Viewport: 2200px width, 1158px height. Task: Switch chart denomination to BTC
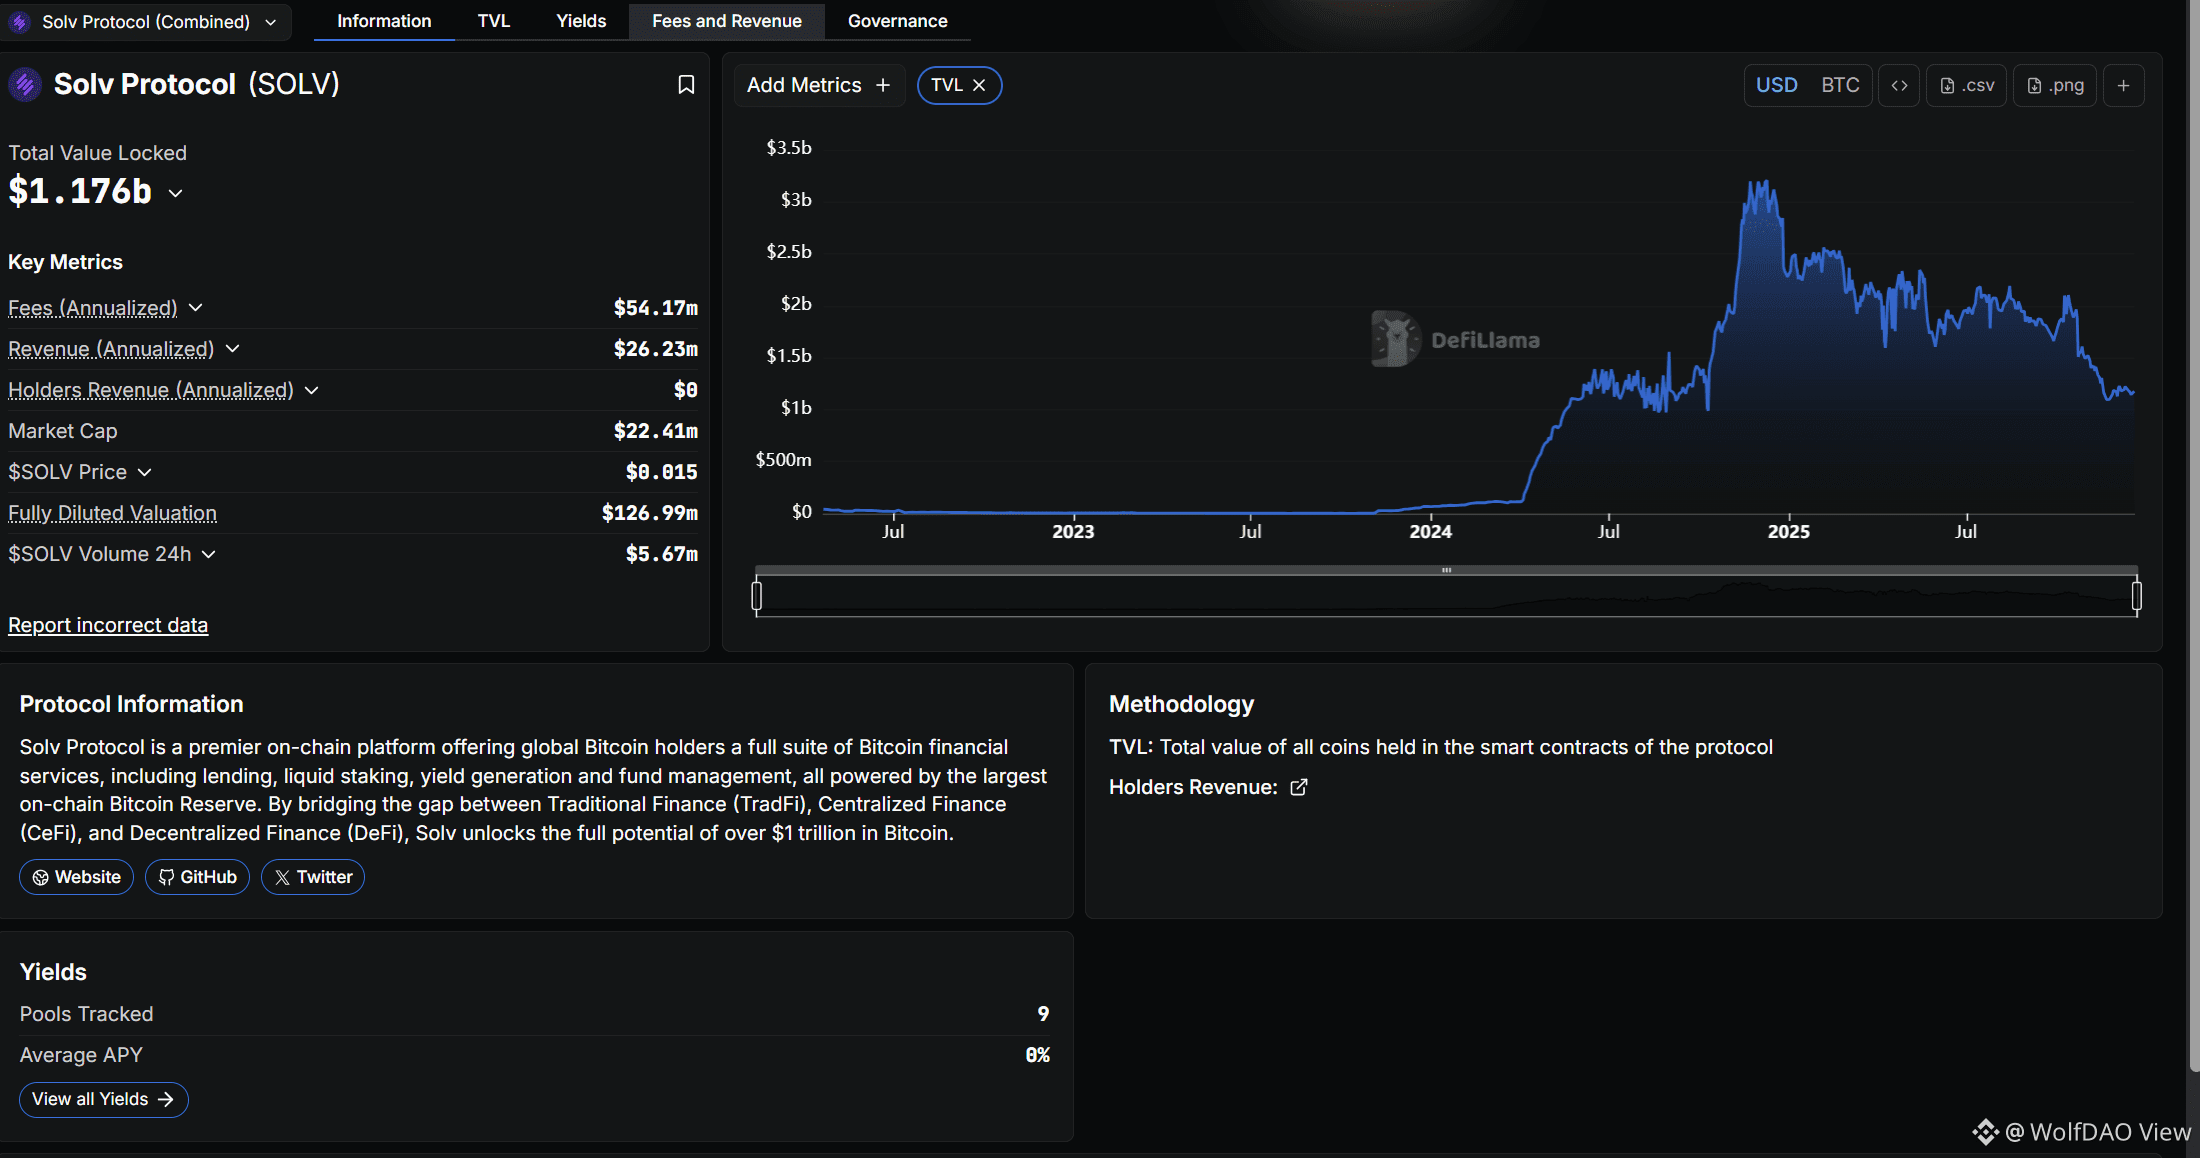pyautogui.click(x=1840, y=86)
